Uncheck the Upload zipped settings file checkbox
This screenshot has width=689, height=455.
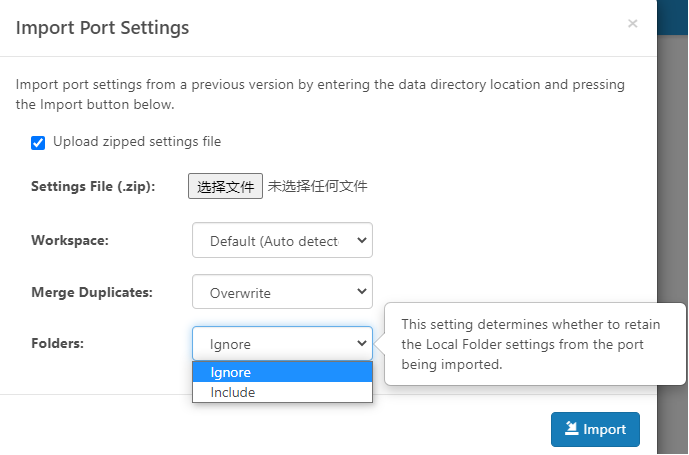(x=38, y=142)
